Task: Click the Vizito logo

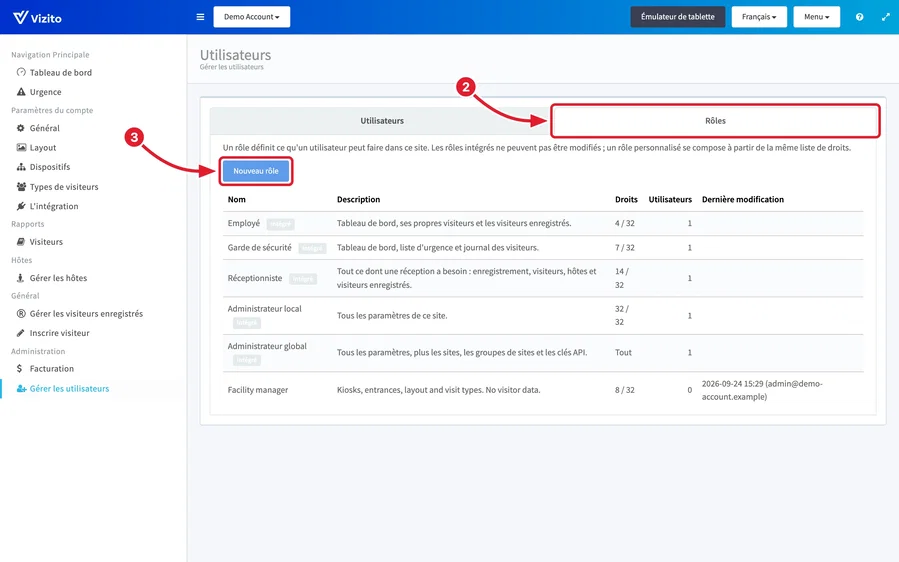Action: click(37, 18)
